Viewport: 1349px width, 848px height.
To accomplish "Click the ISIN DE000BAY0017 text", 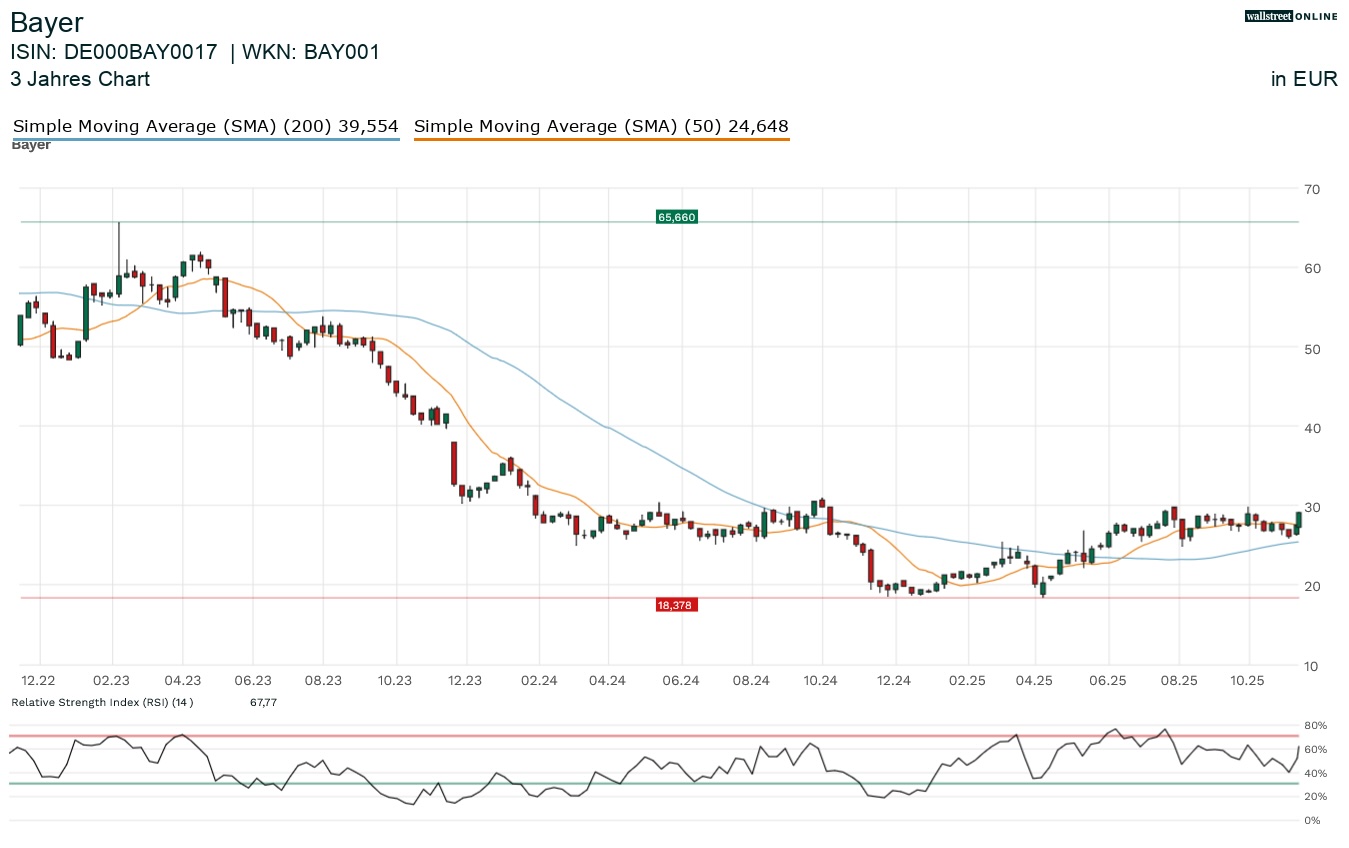I will click(113, 52).
